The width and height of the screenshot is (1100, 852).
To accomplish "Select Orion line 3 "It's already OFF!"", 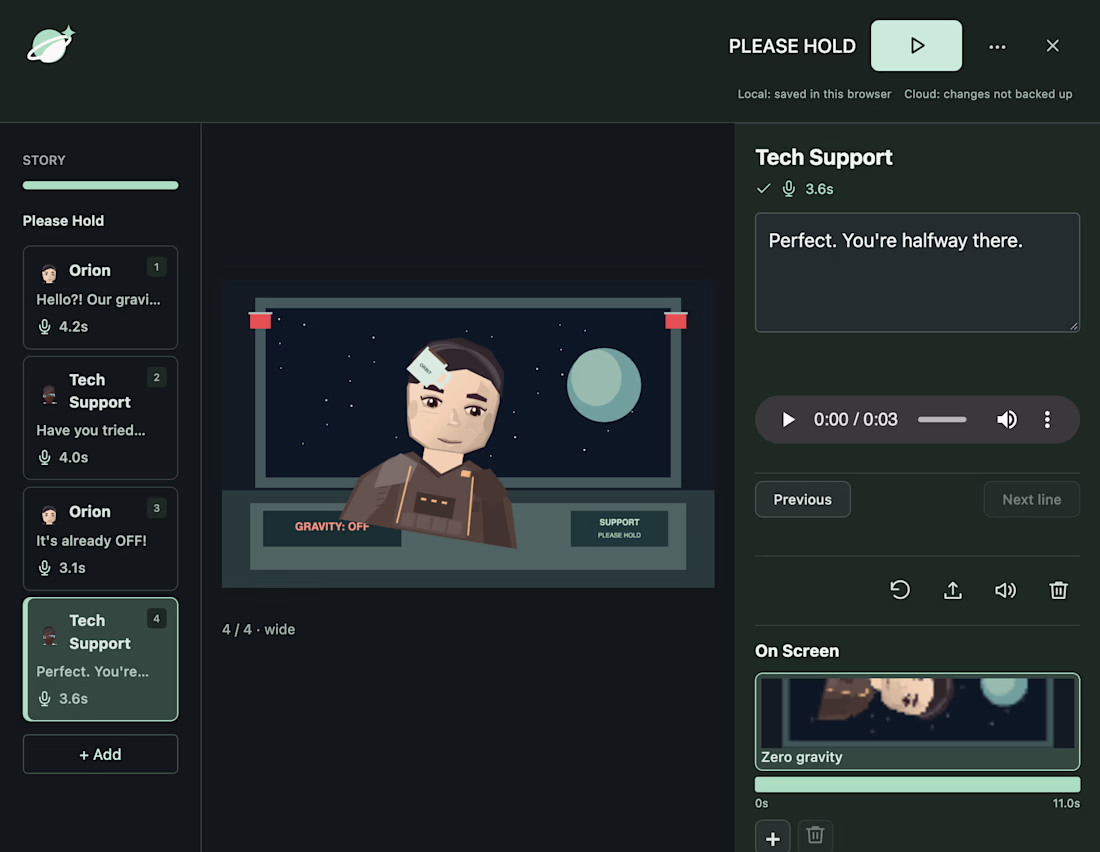I will [x=100, y=538].
